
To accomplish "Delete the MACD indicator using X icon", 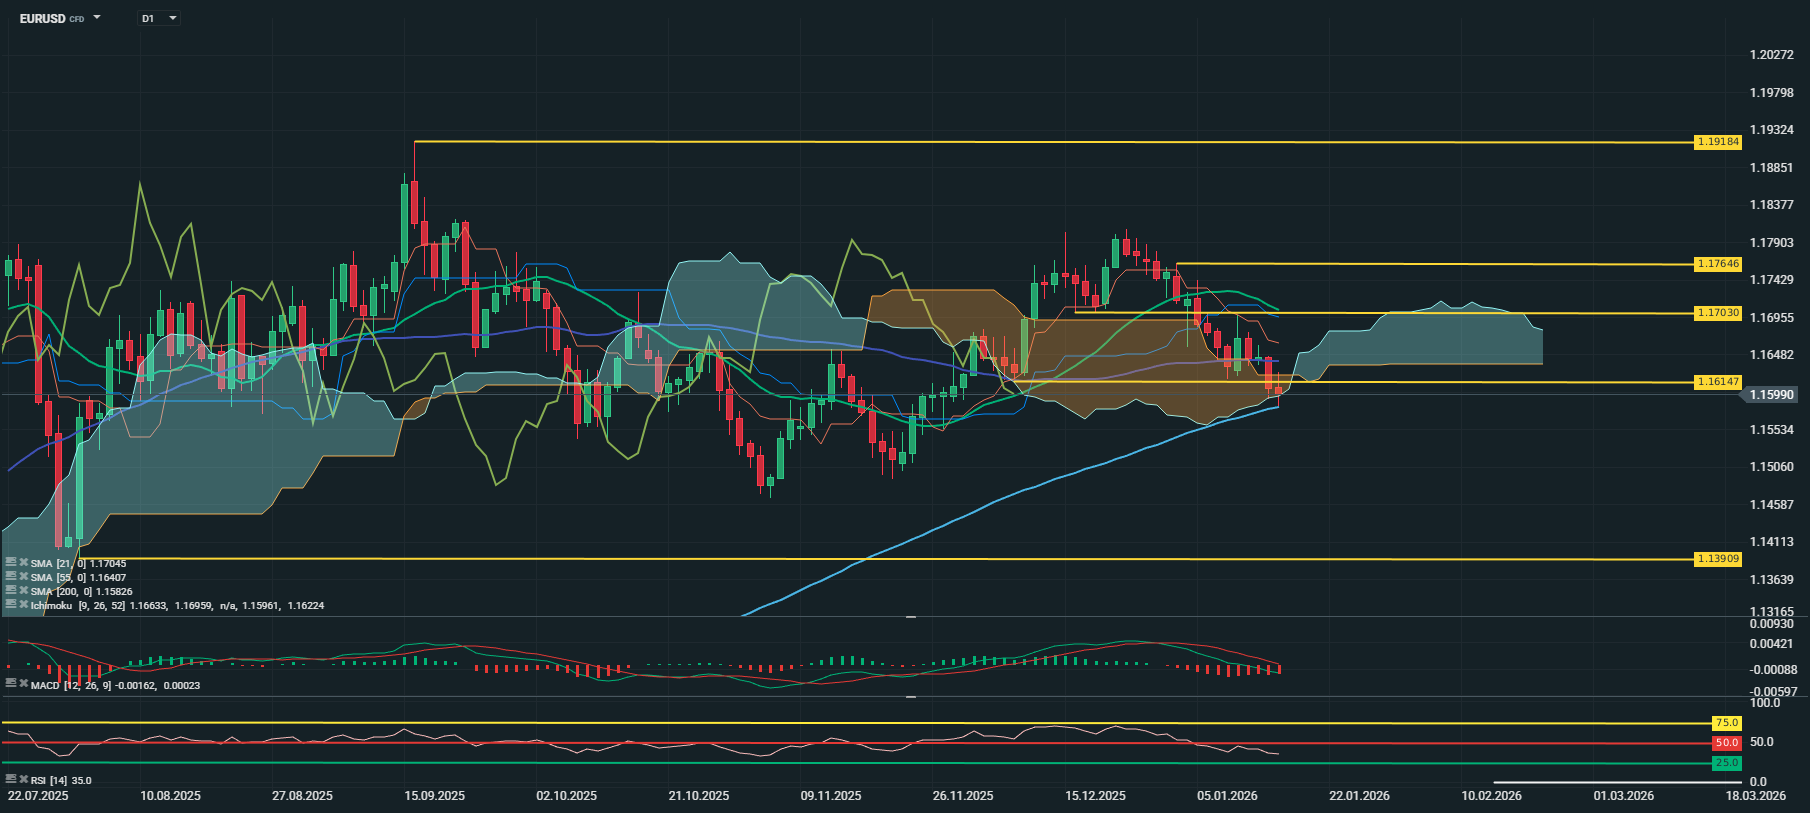I will [23, 685].
